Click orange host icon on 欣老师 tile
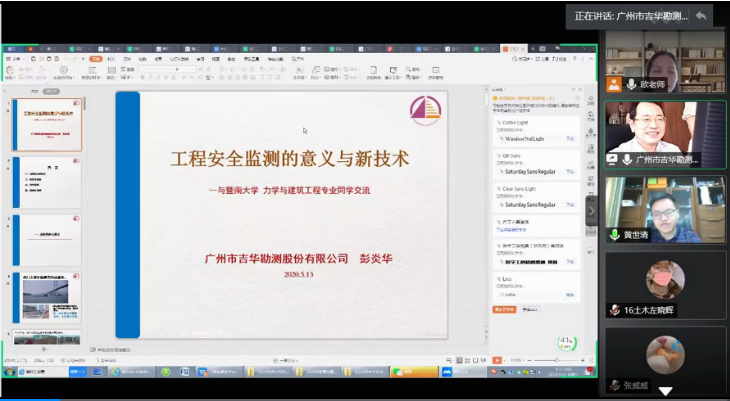This screenshot has width=730, height=401. 614,84
